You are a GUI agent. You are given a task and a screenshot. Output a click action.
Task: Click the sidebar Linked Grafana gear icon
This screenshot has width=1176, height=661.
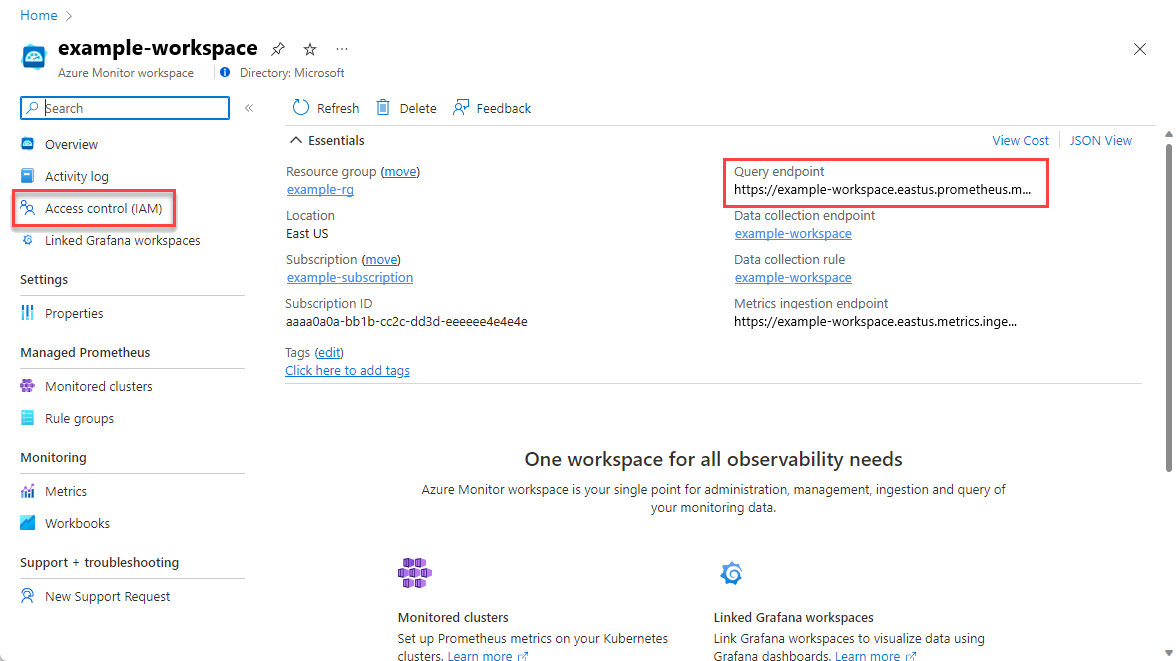(x=28, y=240)
